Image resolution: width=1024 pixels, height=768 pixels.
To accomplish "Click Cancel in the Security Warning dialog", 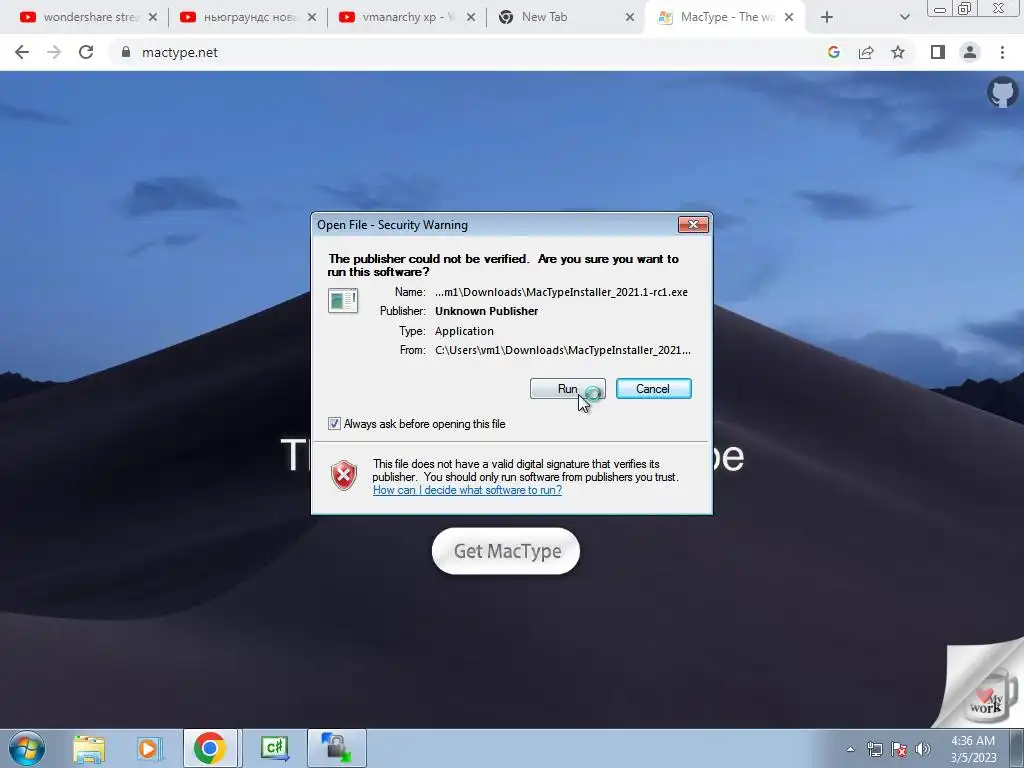I will [653, 389].
